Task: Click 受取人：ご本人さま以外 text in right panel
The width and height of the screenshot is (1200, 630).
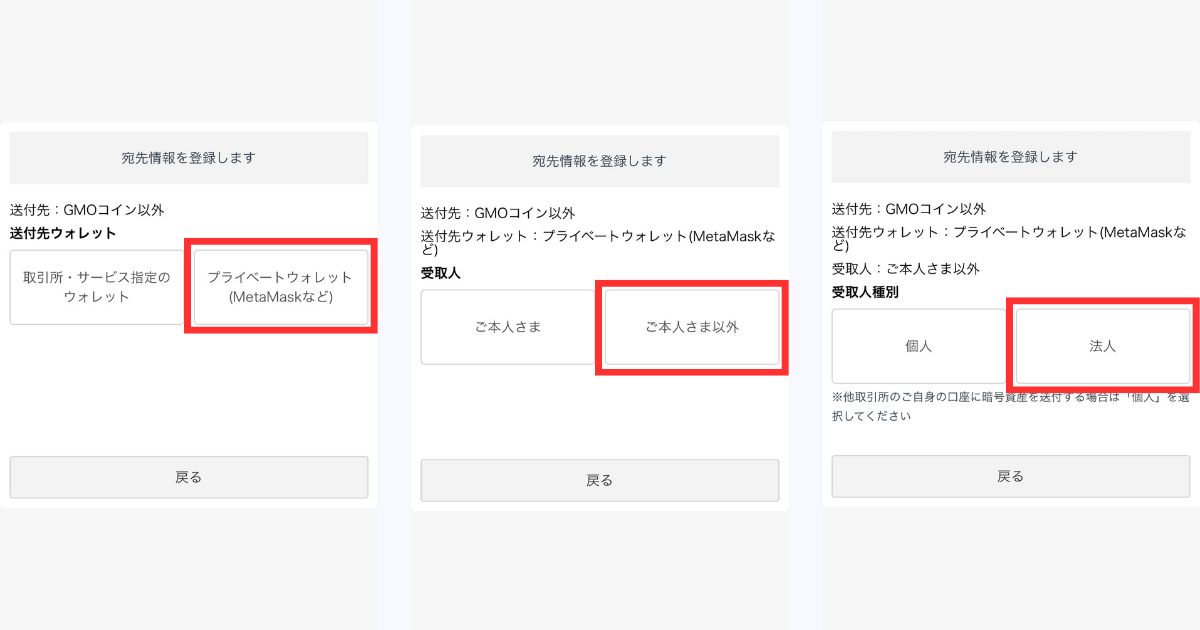Action: [x=906, y=269]
